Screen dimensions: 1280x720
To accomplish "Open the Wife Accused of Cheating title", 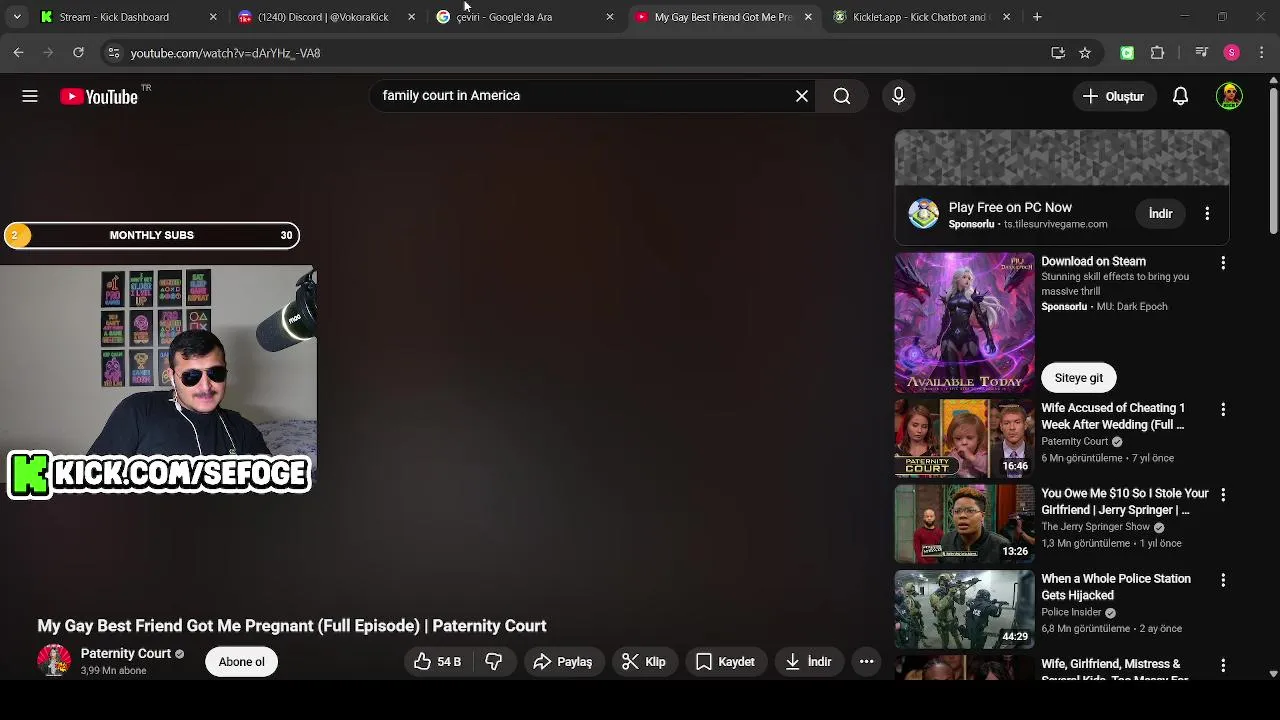I will (x=1113, y=416).
